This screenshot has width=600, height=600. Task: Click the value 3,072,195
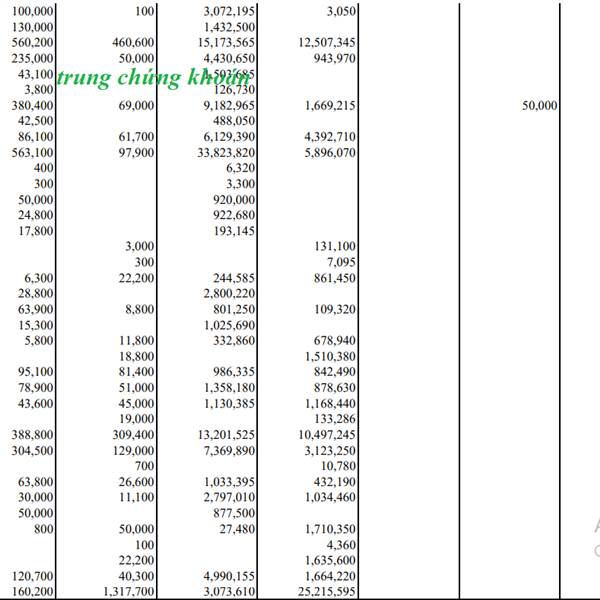[x=229, y=11]
